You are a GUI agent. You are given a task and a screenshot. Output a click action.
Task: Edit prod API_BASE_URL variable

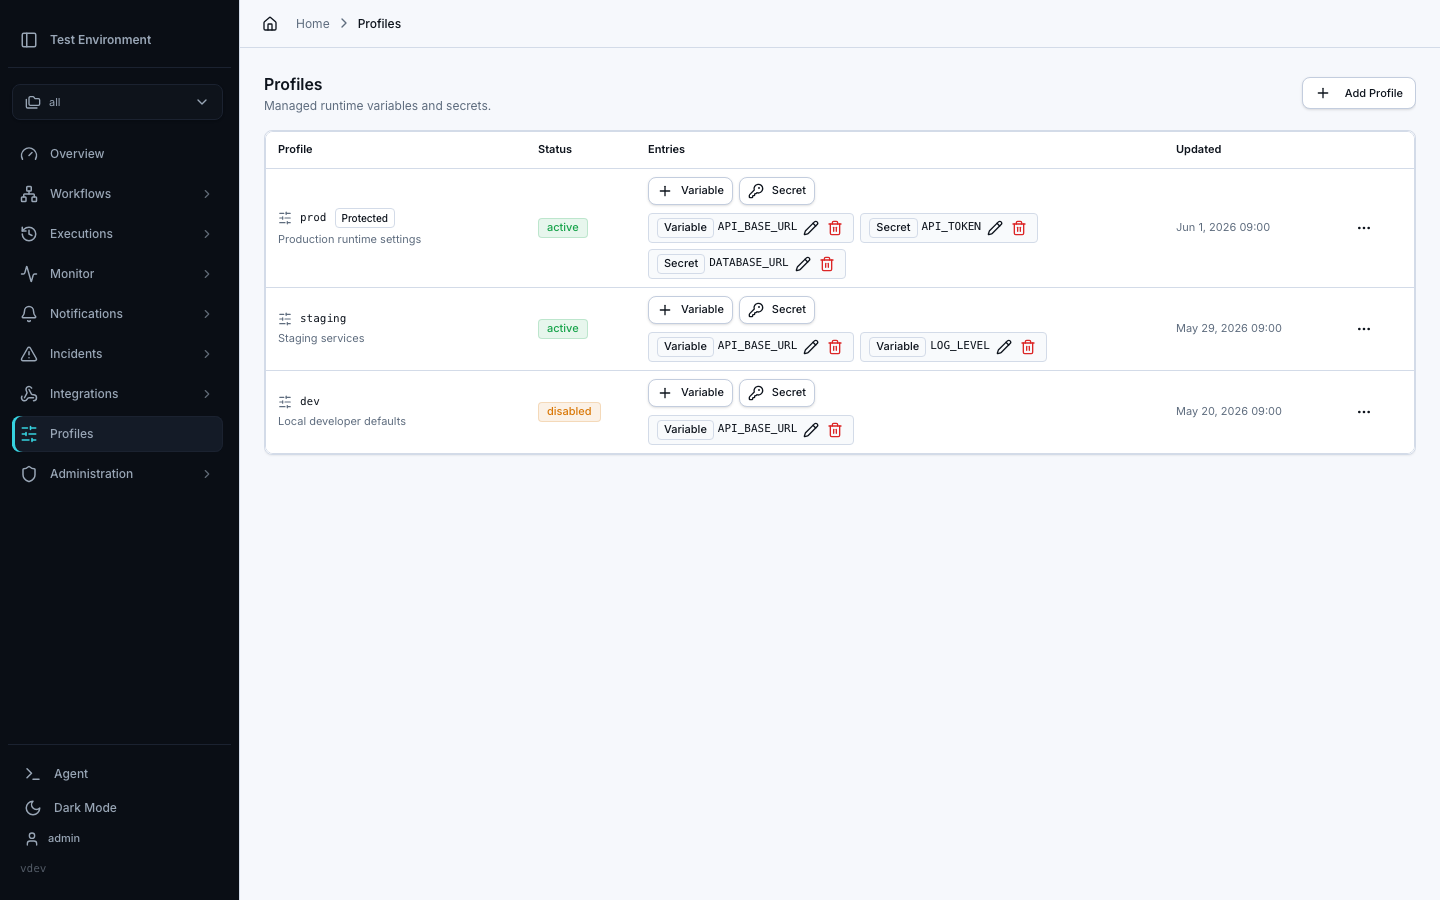tap(811, 228)
